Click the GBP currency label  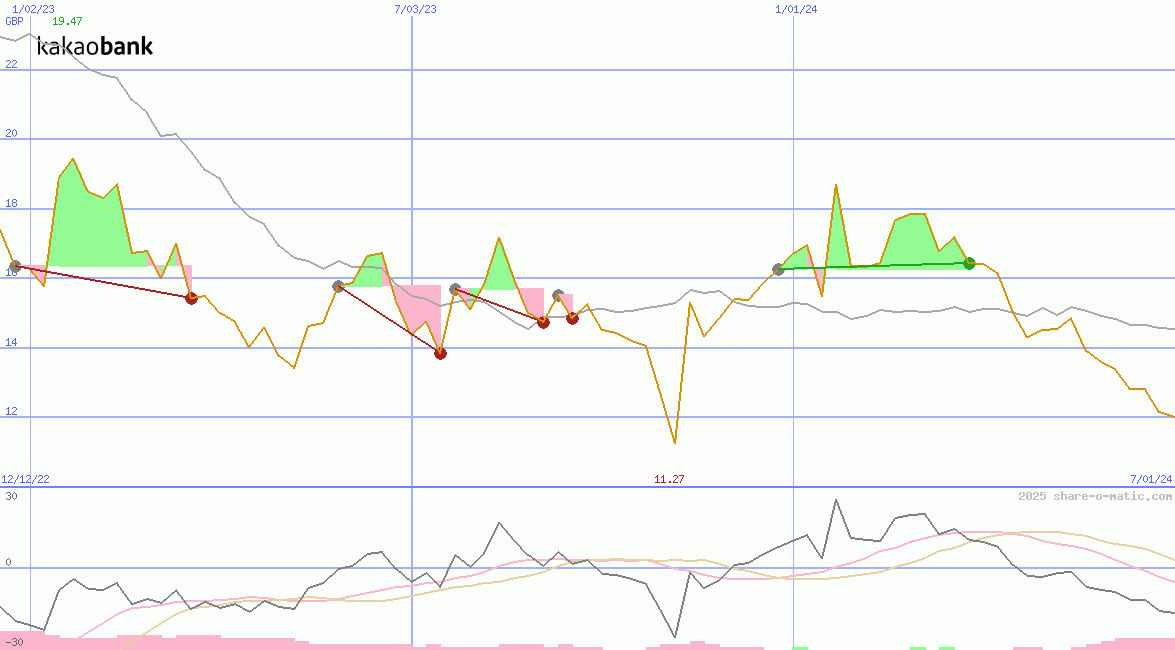point(14,21)
